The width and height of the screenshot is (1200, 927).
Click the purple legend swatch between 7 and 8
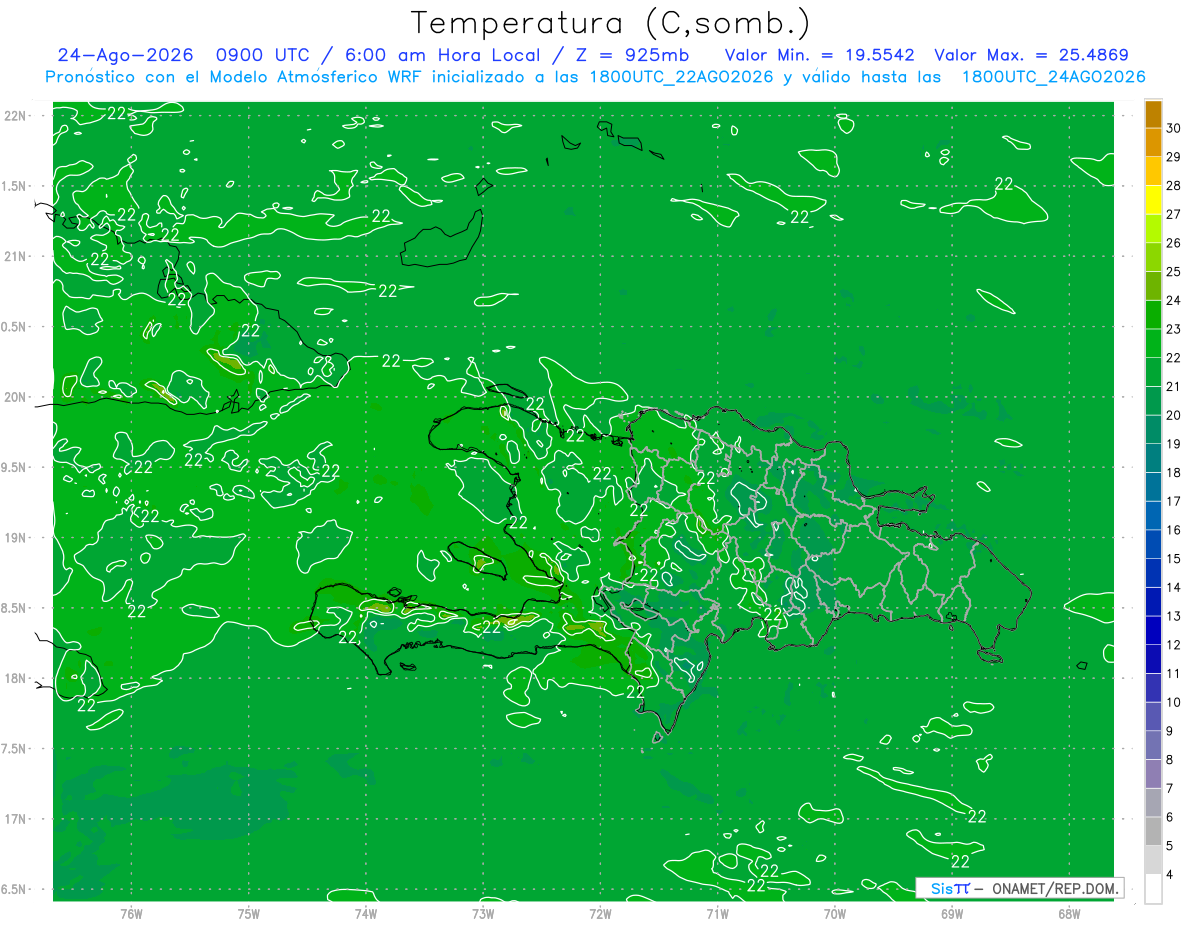coord(1153,773)
